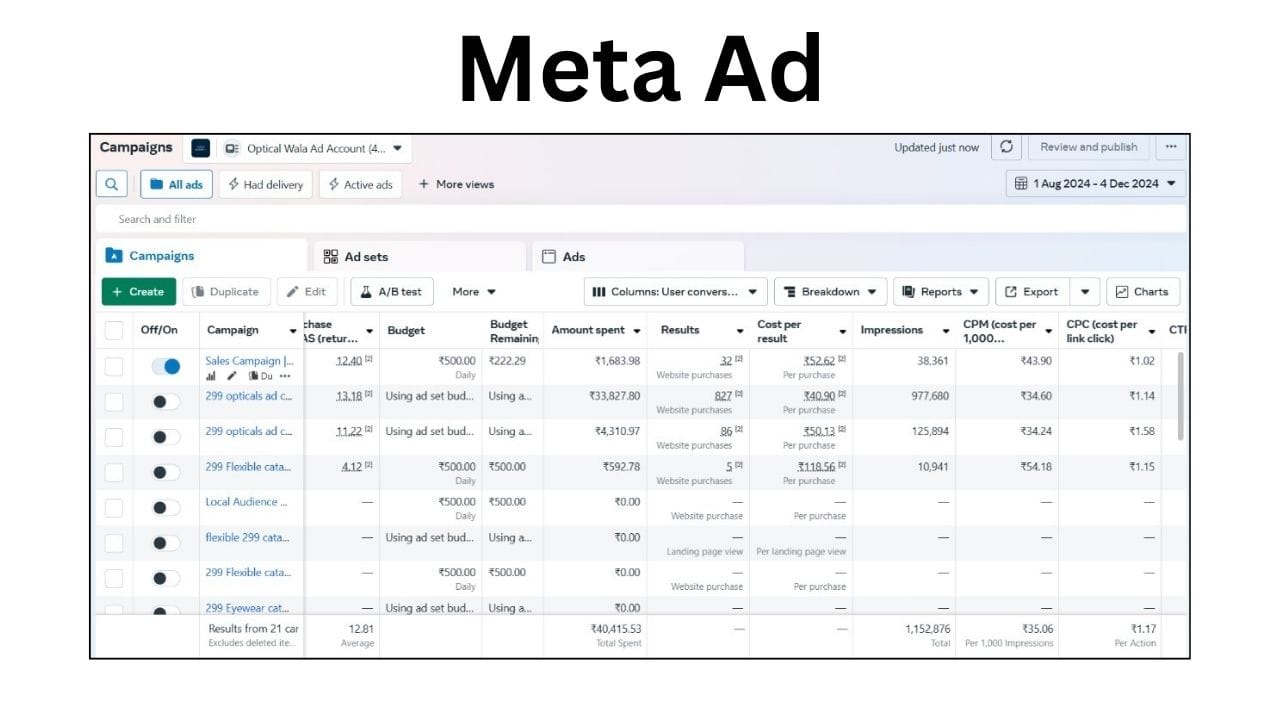1280x720 pixels.
Task: Click the search magnifier icon
Action: 111,184
